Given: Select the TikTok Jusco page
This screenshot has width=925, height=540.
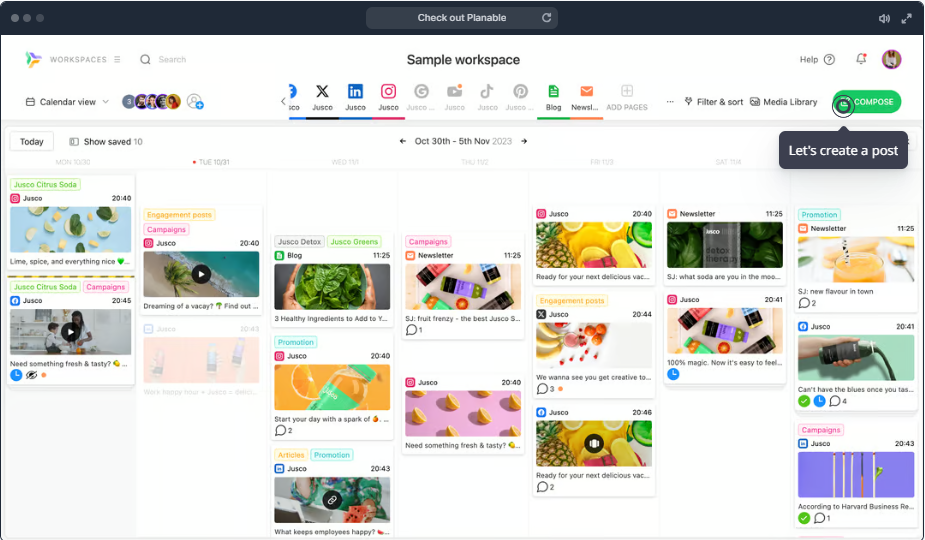Looking at the screenshot, I should pyautogui.click(x=487, y=98).
